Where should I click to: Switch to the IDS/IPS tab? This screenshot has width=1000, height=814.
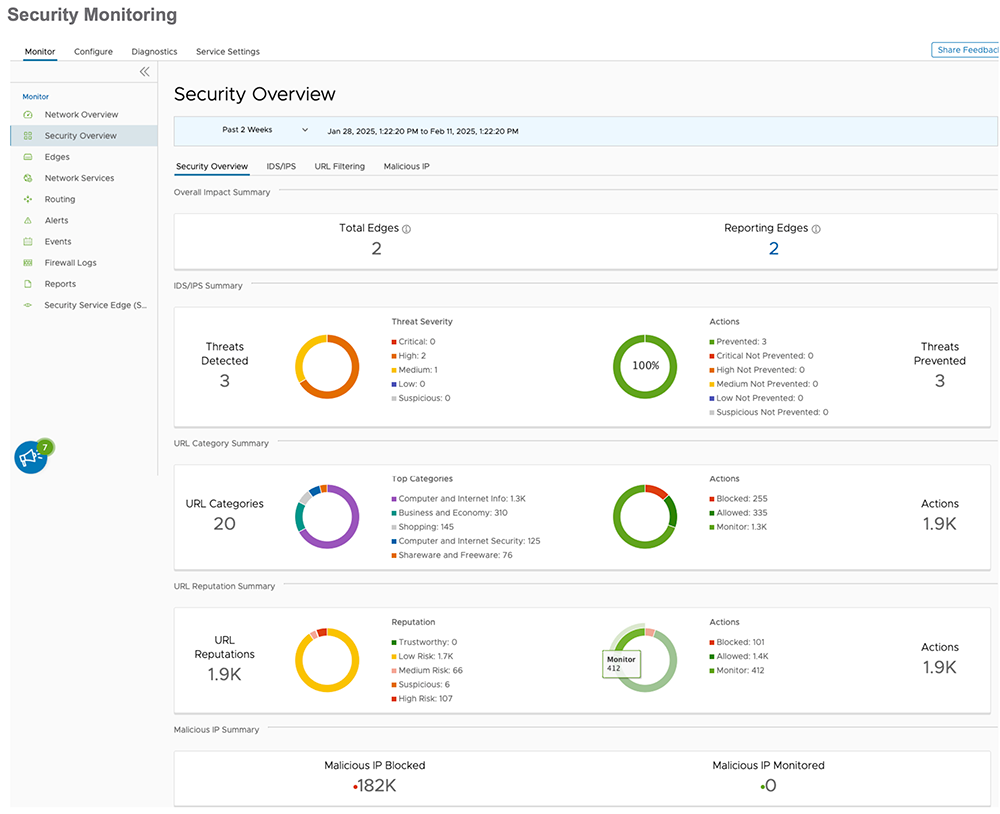click(281, 166)
